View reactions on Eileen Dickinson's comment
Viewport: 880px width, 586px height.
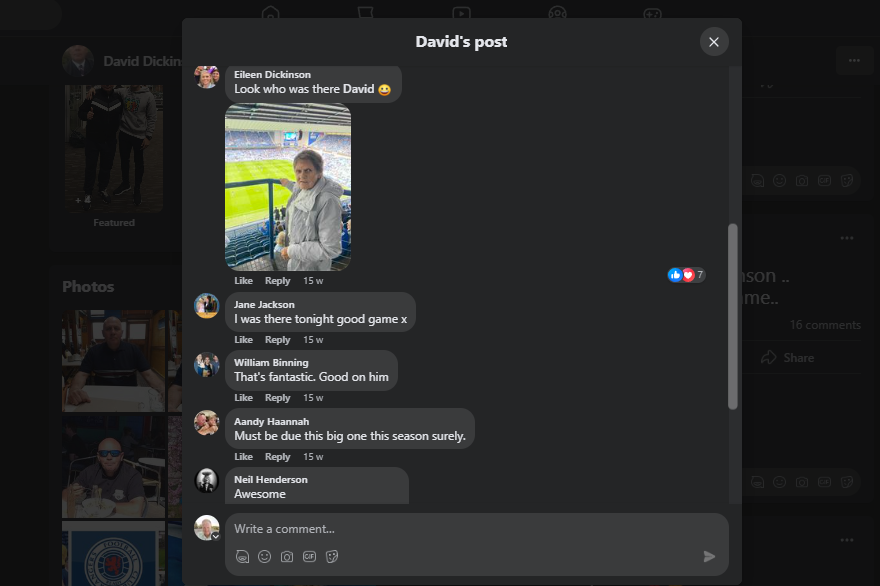coord(686,274)
